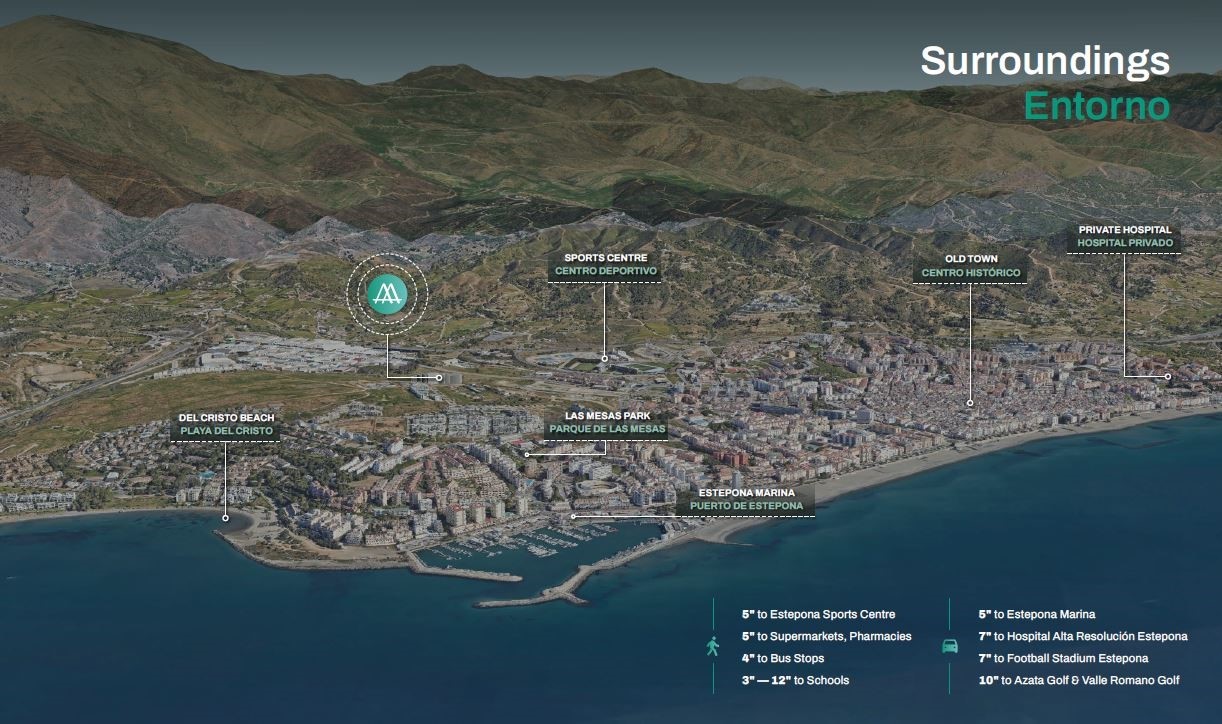1222x724 pixels.
Task: Click the car icon in legend
Action: [949, 646]
